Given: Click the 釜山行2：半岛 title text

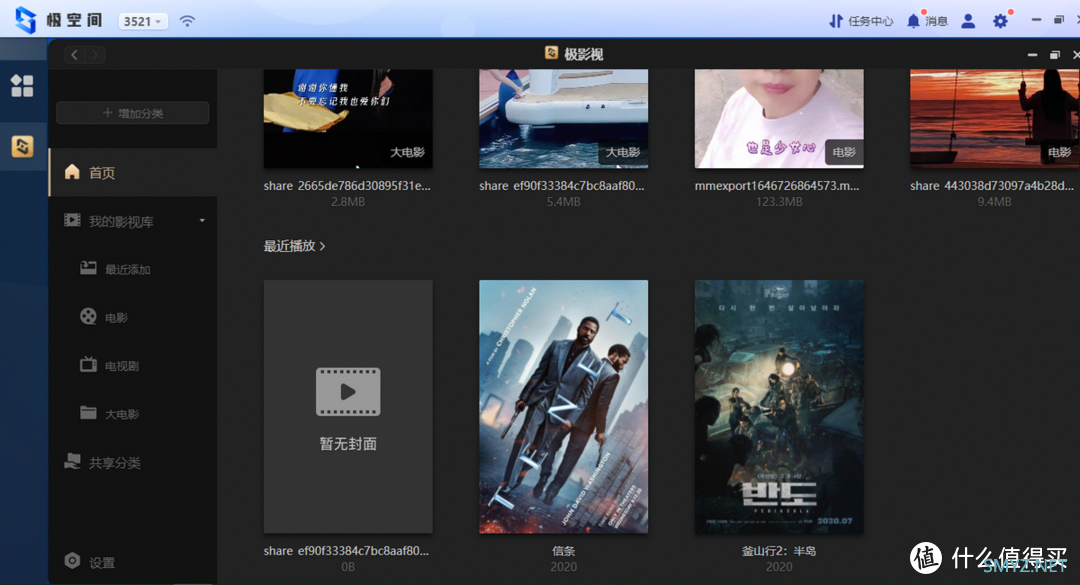Looking at the screenshot, I should [x=779, y=551].
